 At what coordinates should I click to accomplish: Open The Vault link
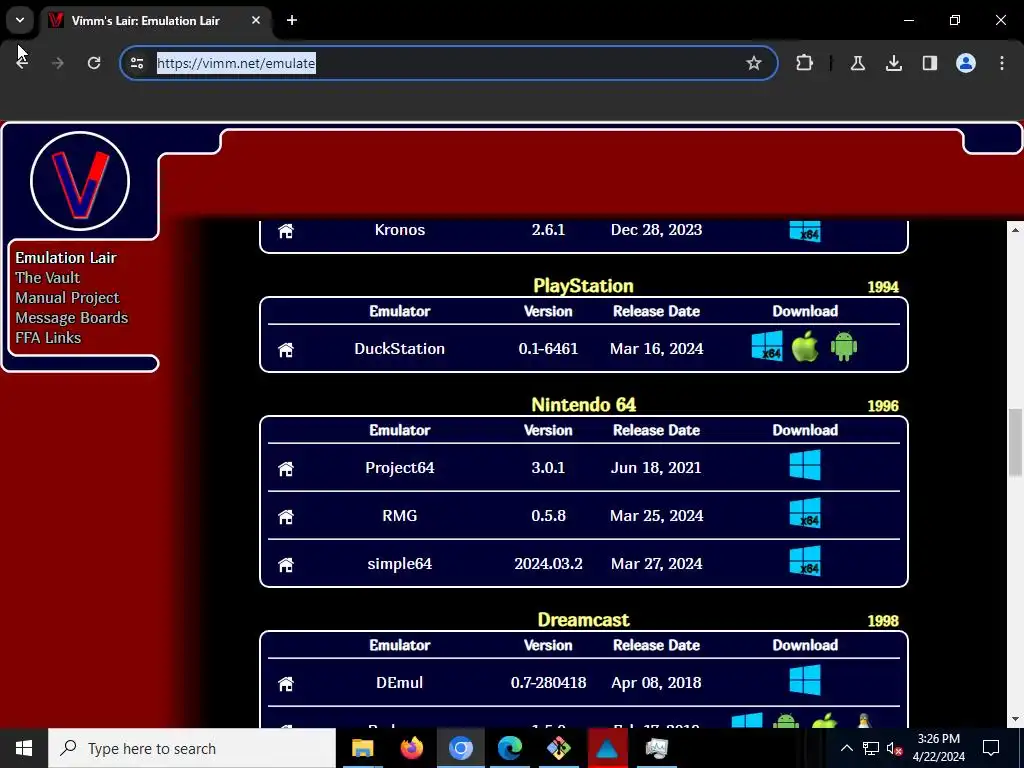click(x=48, y=278)
